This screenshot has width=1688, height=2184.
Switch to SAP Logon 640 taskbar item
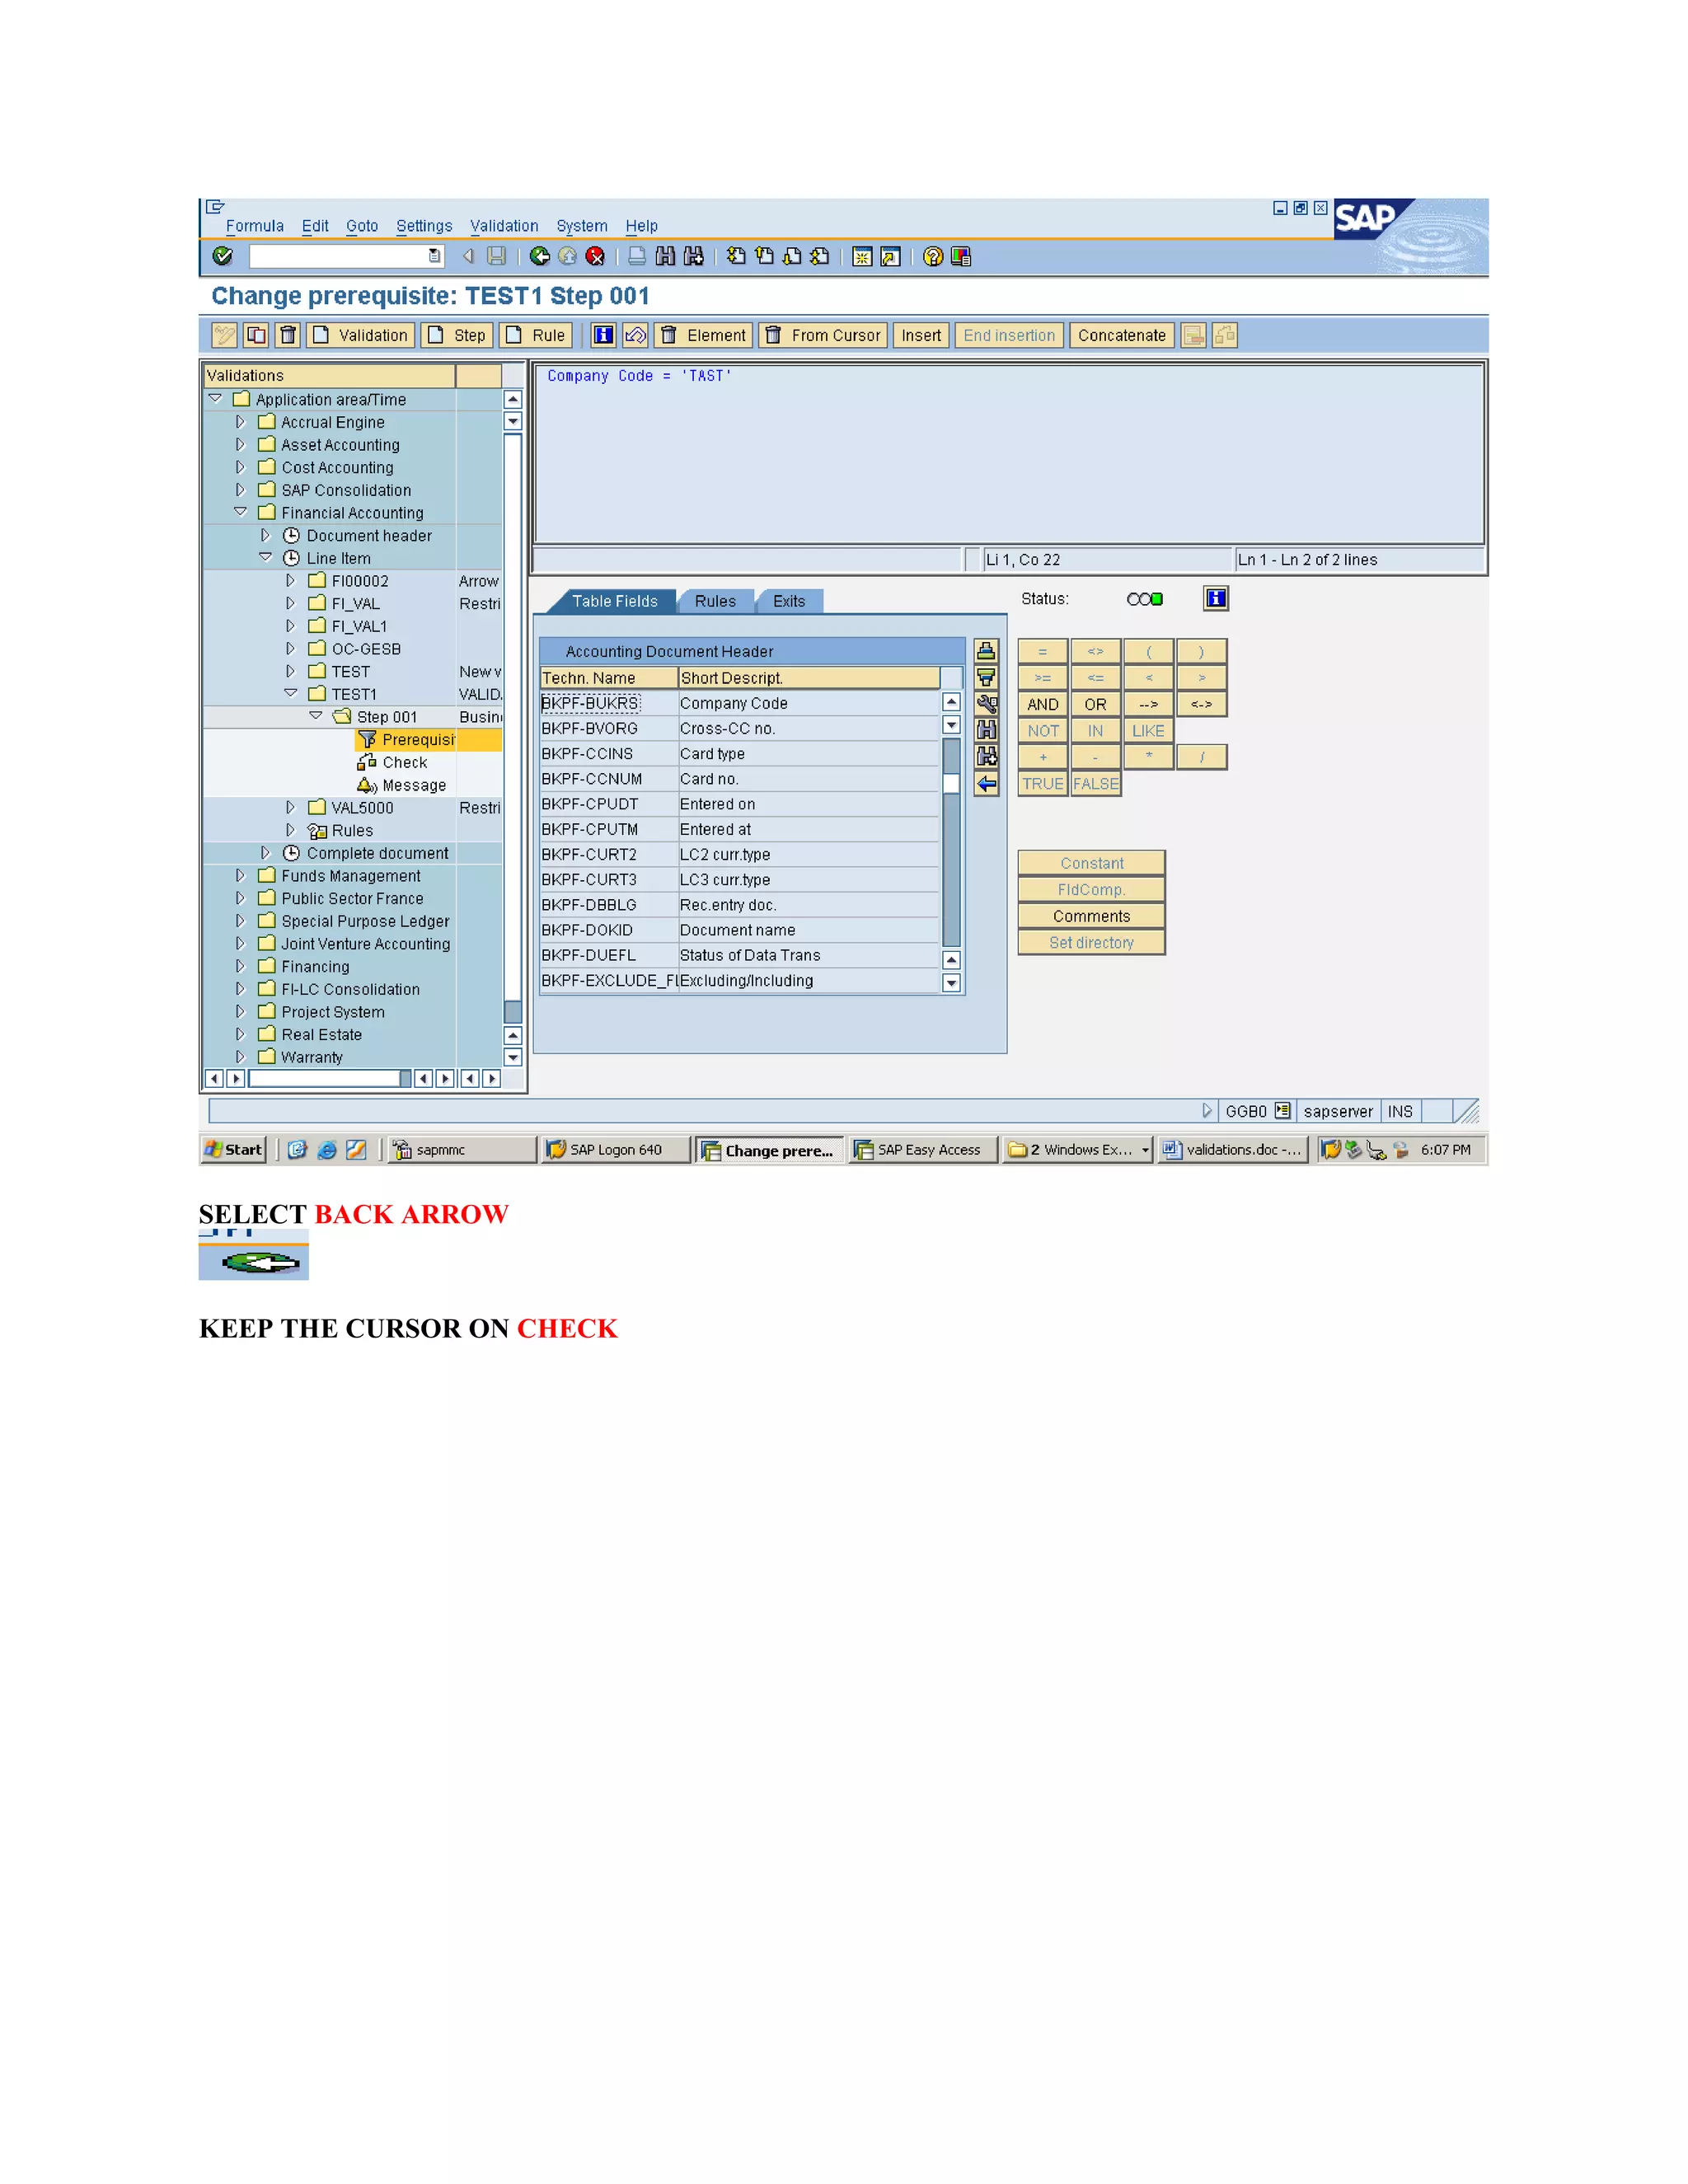pos(616,1150)
